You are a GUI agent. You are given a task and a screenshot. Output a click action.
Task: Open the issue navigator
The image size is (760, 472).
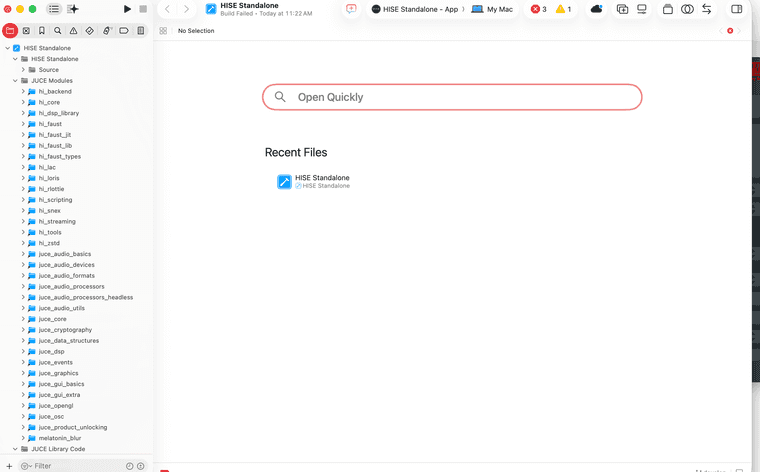click(x=73, y=31)
